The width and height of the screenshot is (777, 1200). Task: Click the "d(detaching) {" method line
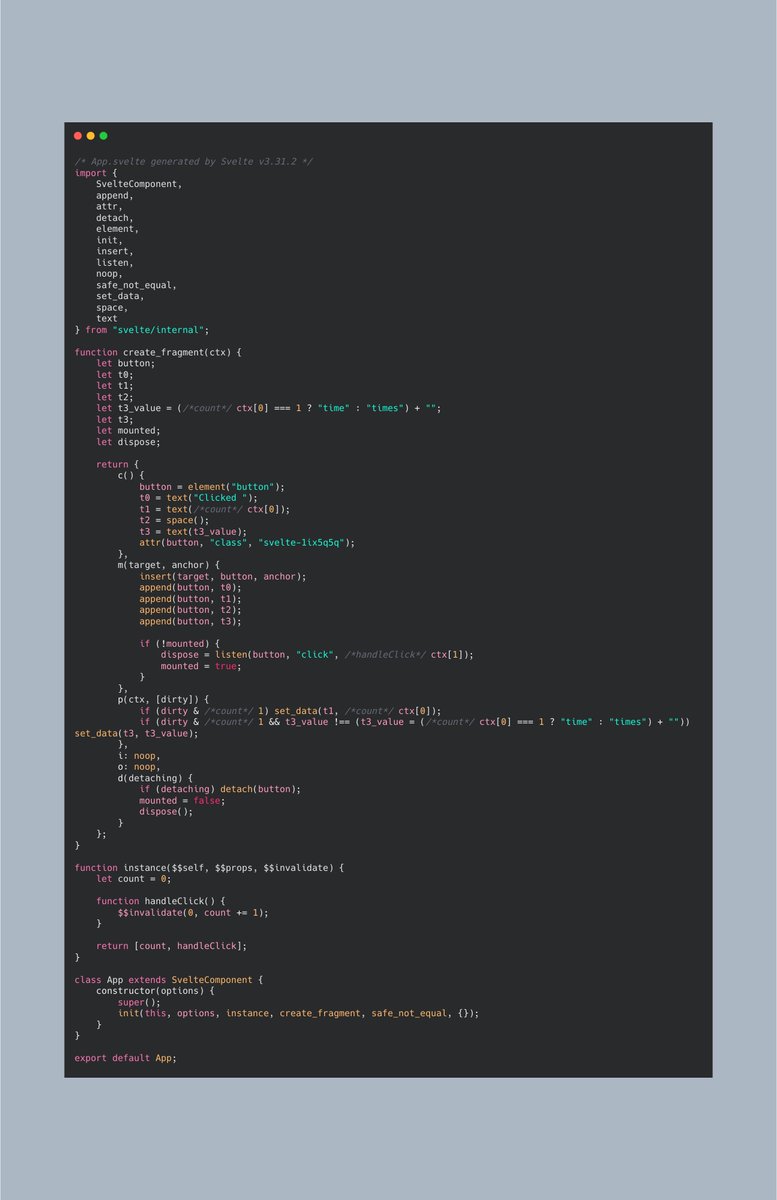(156, 778)
